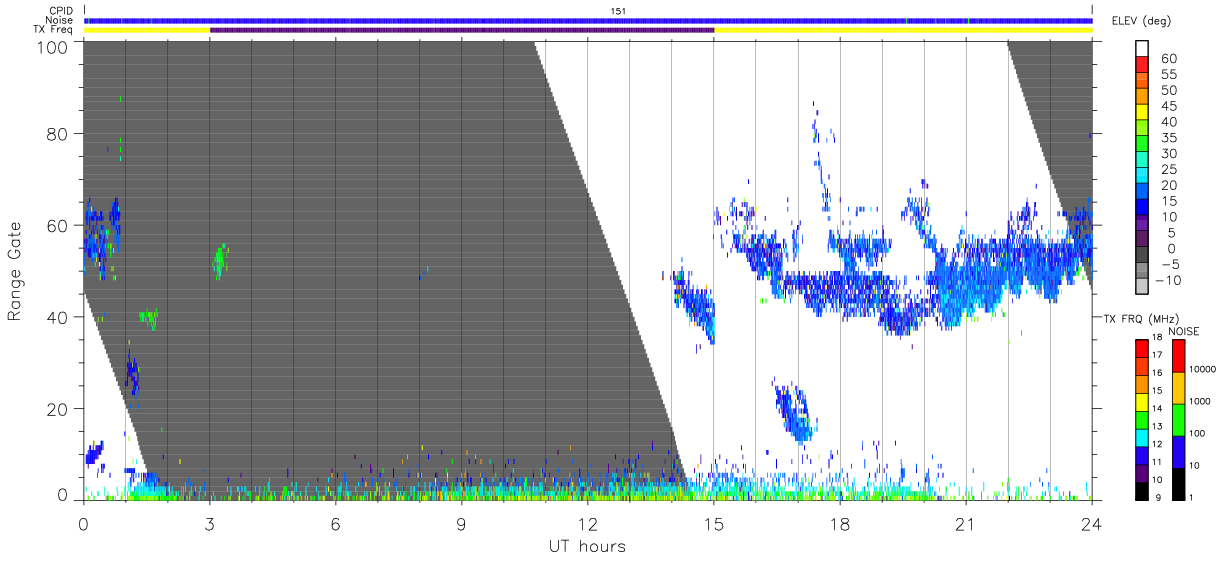This screenshot has height=567, width=1228.
Task: Click the 100 label on NOISE scale
Action: coord(1198,433)
